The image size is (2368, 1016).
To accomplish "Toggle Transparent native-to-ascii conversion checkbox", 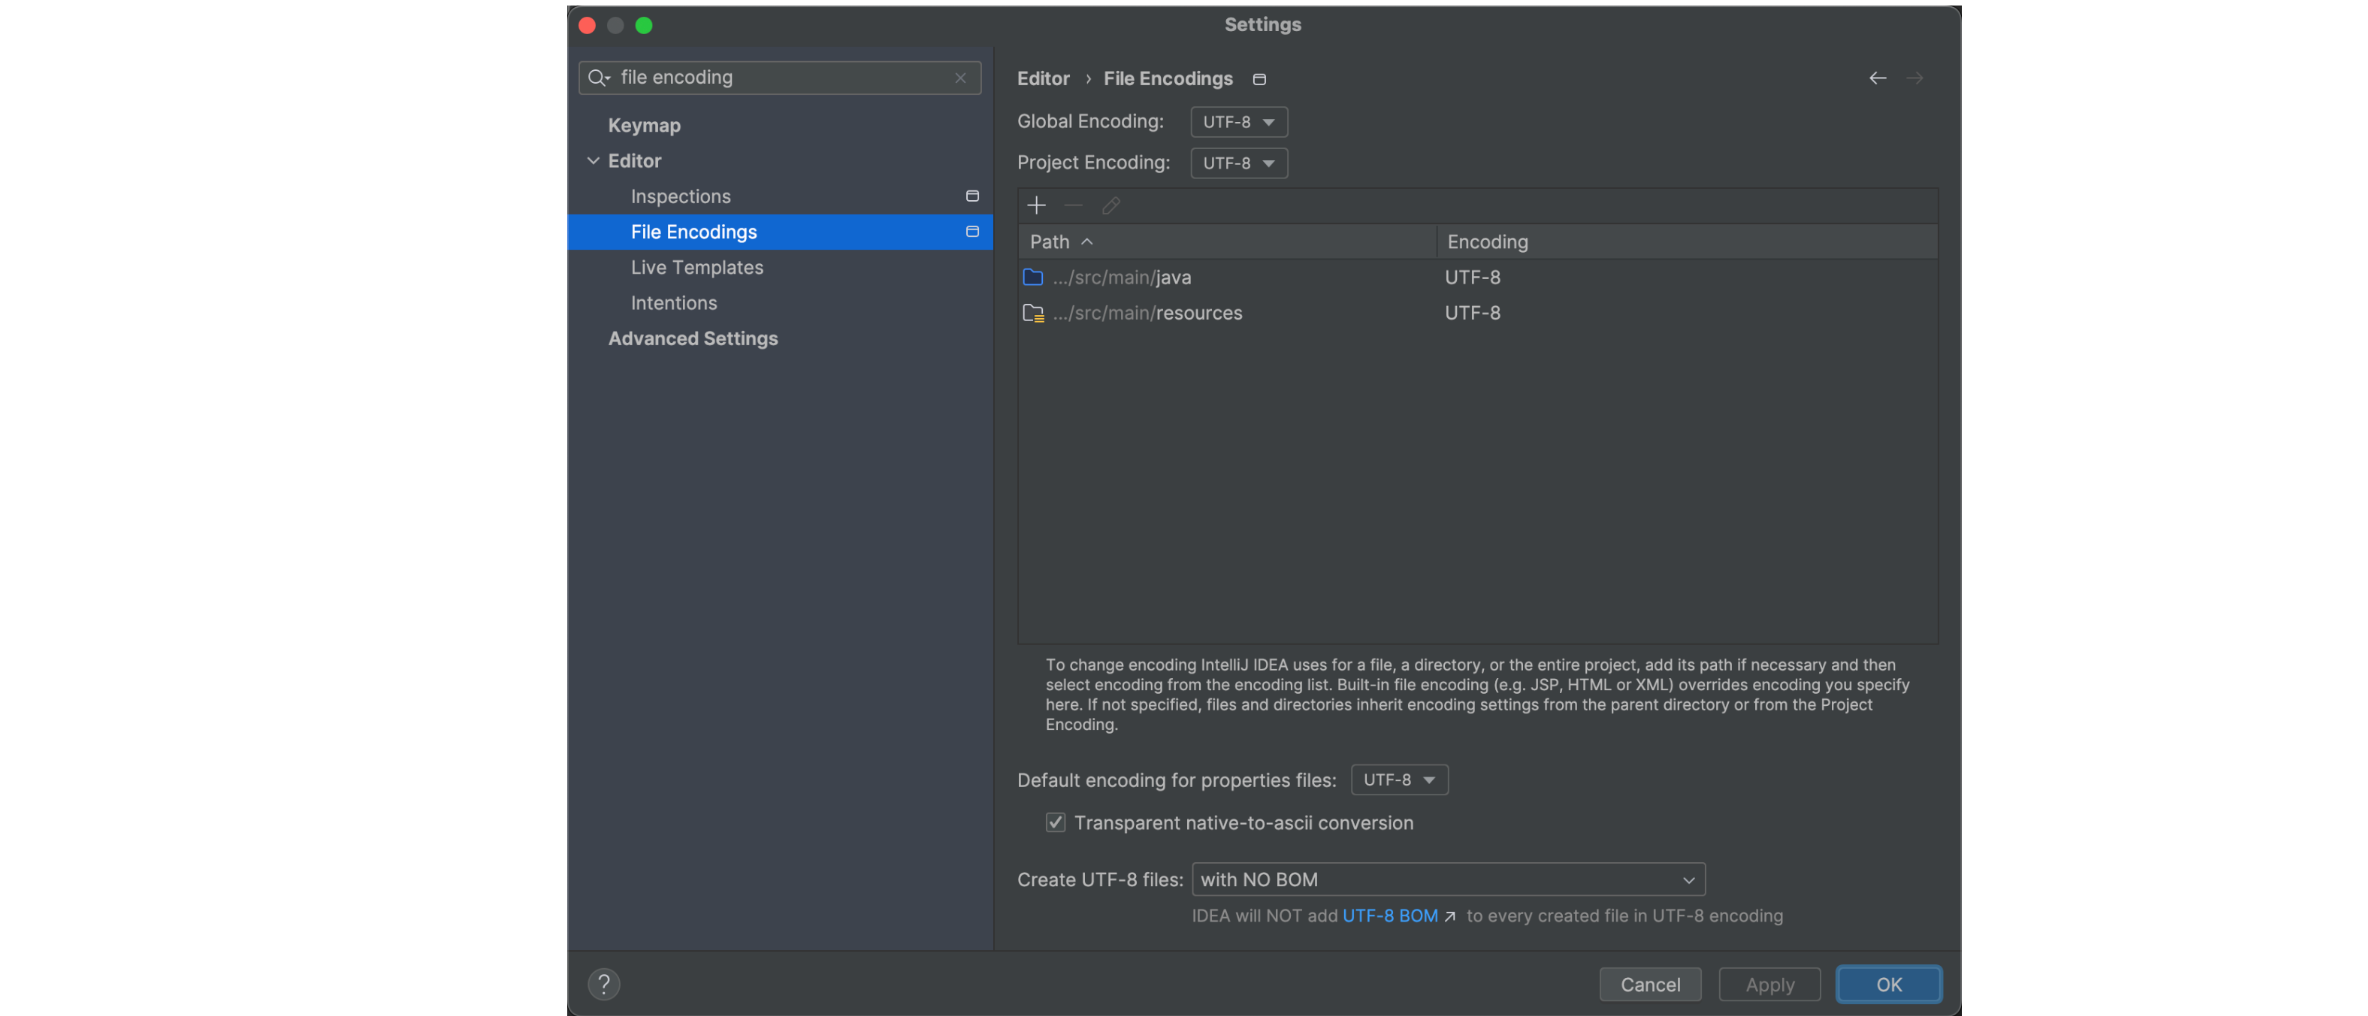I will (1055, 822).
